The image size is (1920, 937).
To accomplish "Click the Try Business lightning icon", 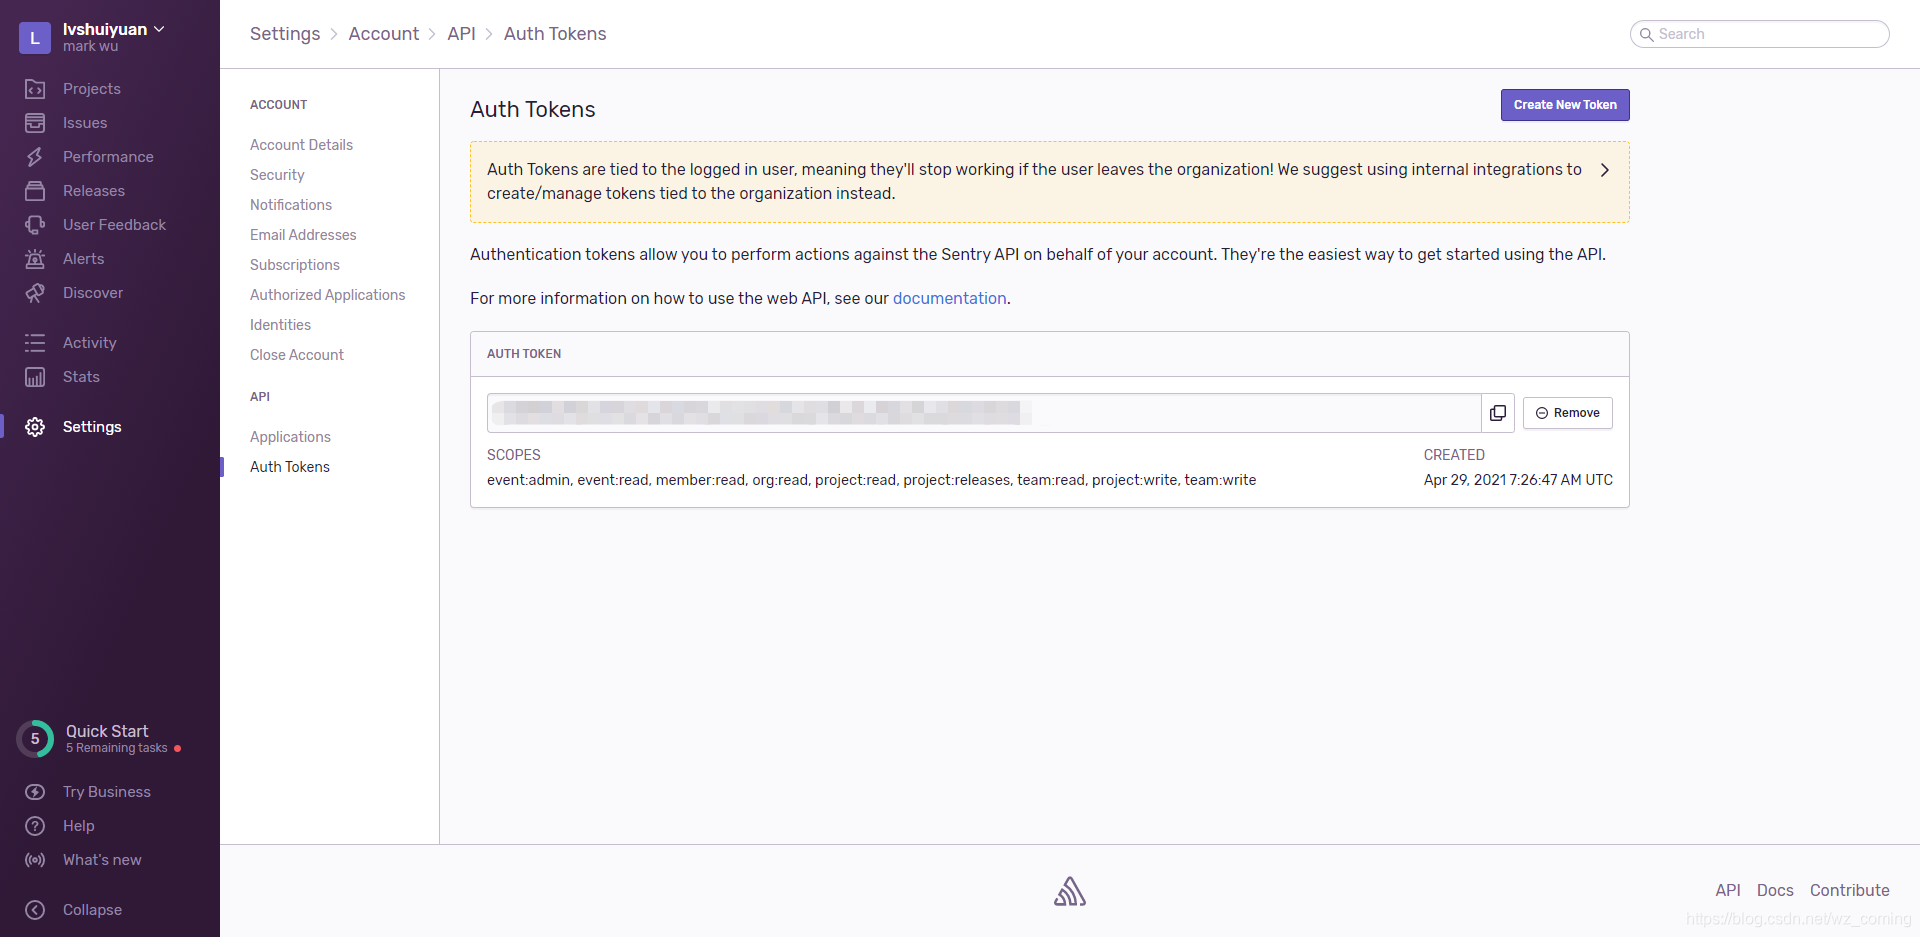I will 35,792.
